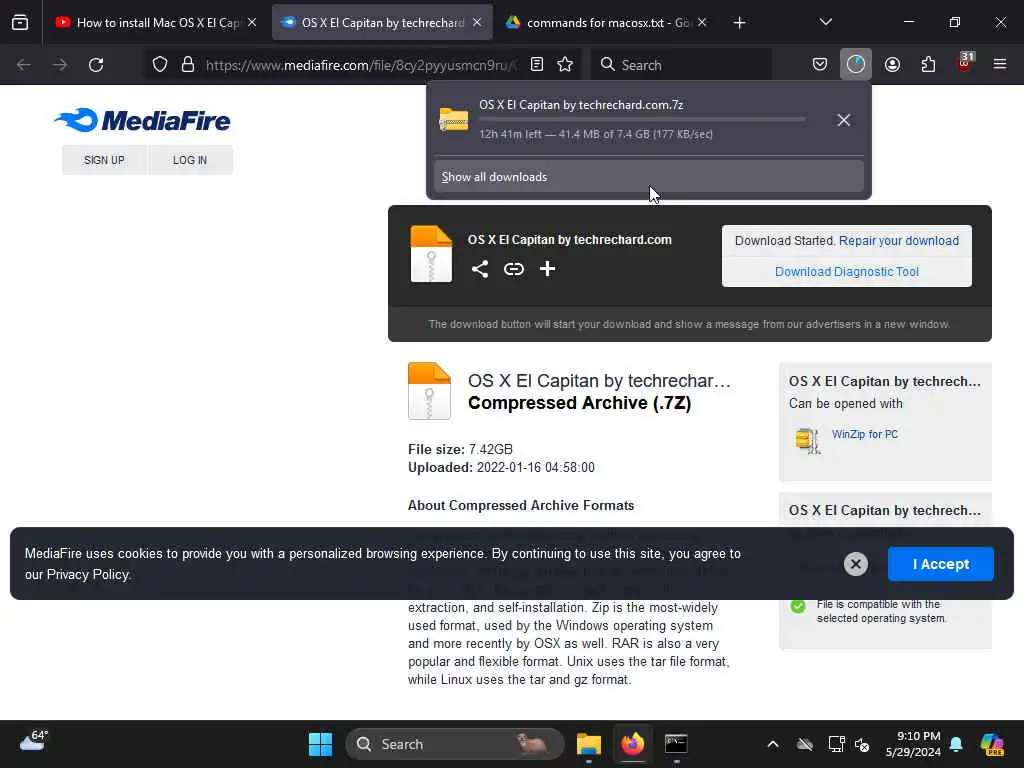The width and height of the screenshot is (1024, 768).
Task: Open extensions puzzle icon
Action: [928, 64]
